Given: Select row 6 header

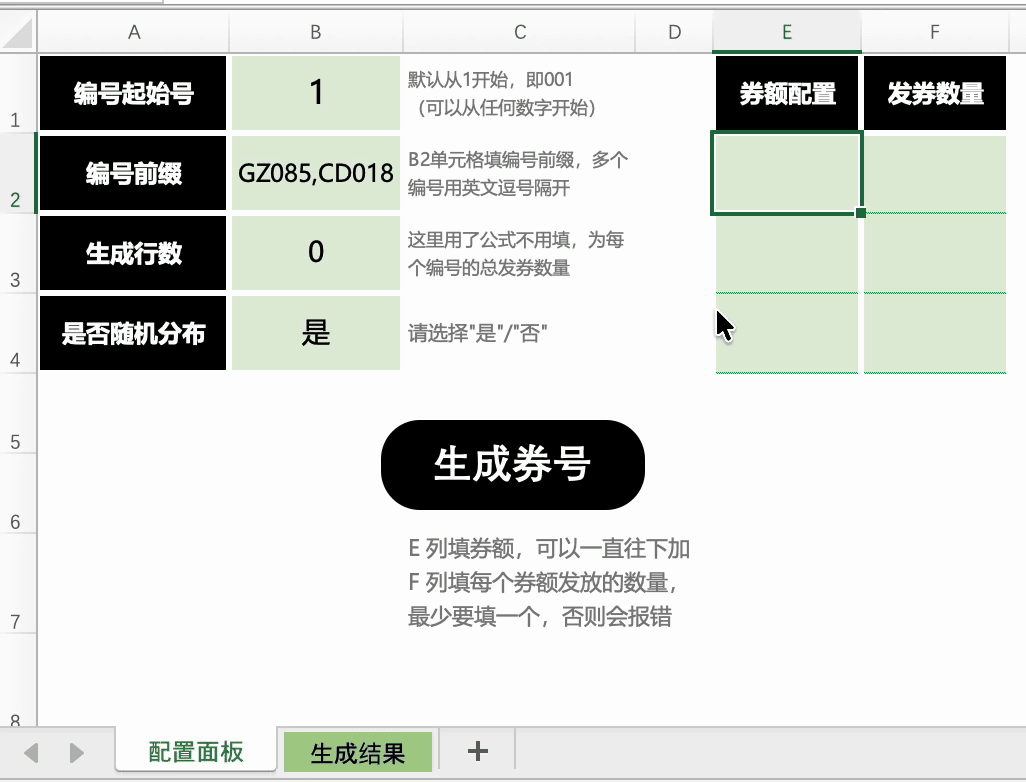Looking at the screenshot, I should pyautogui.click(x=18, y=493).
